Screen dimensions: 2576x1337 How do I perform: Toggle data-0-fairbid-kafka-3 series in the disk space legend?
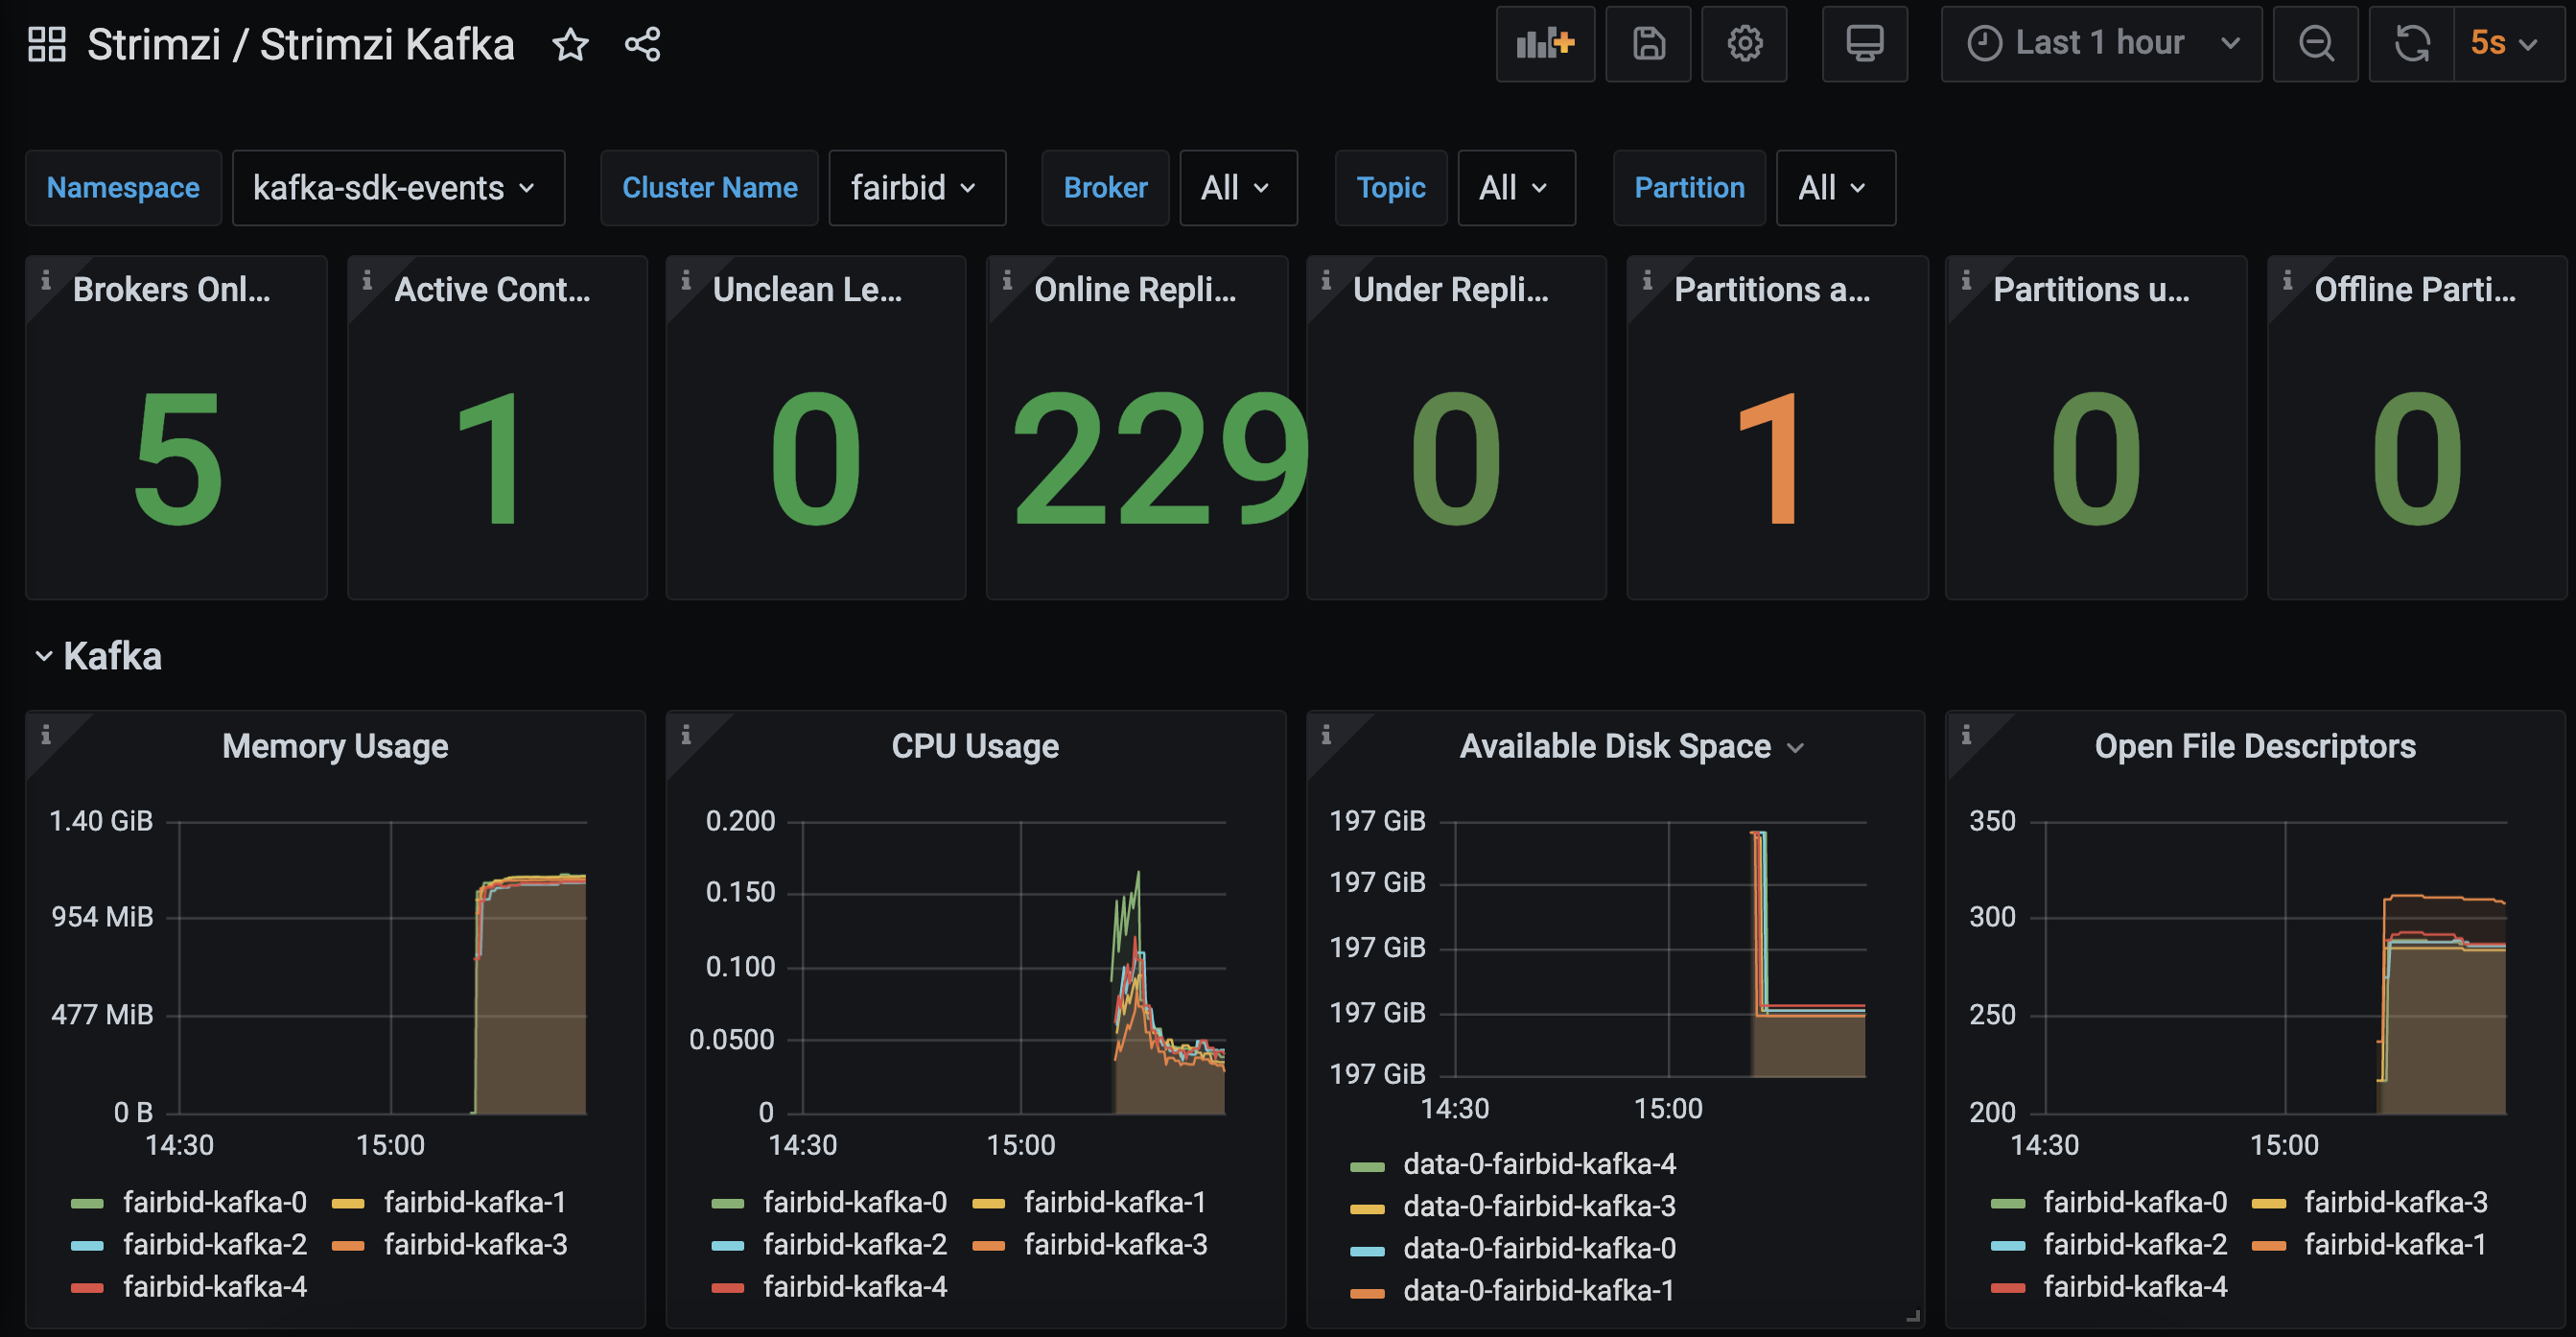coord(1539,1207)
